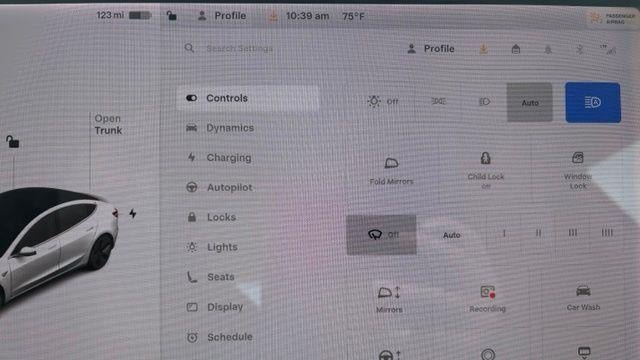The height and width of the screenshot is (360, 640).
Task: Tap the 75°F temperature reading
Action: [x=353, y=16]
